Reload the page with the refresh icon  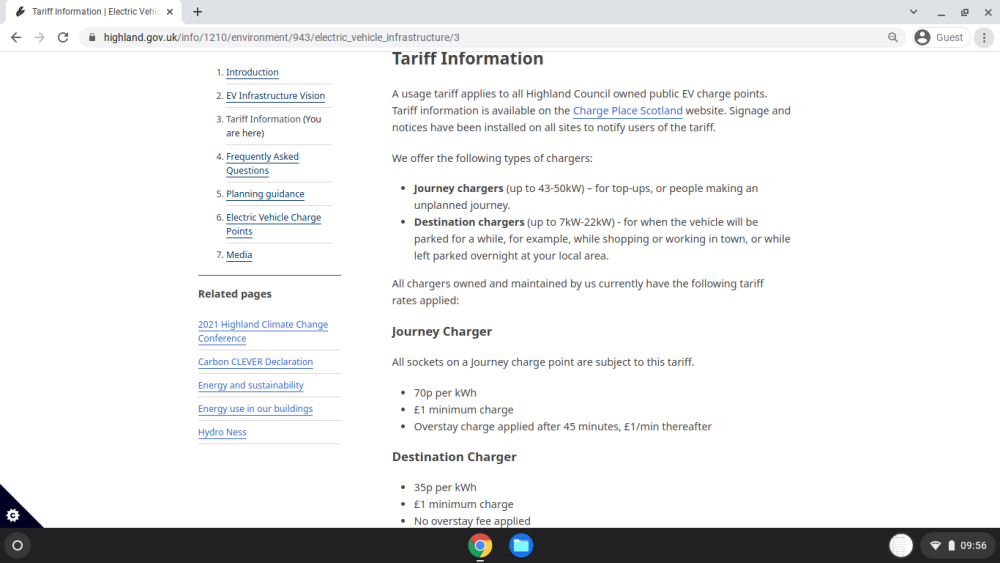[x=62, y=38]
